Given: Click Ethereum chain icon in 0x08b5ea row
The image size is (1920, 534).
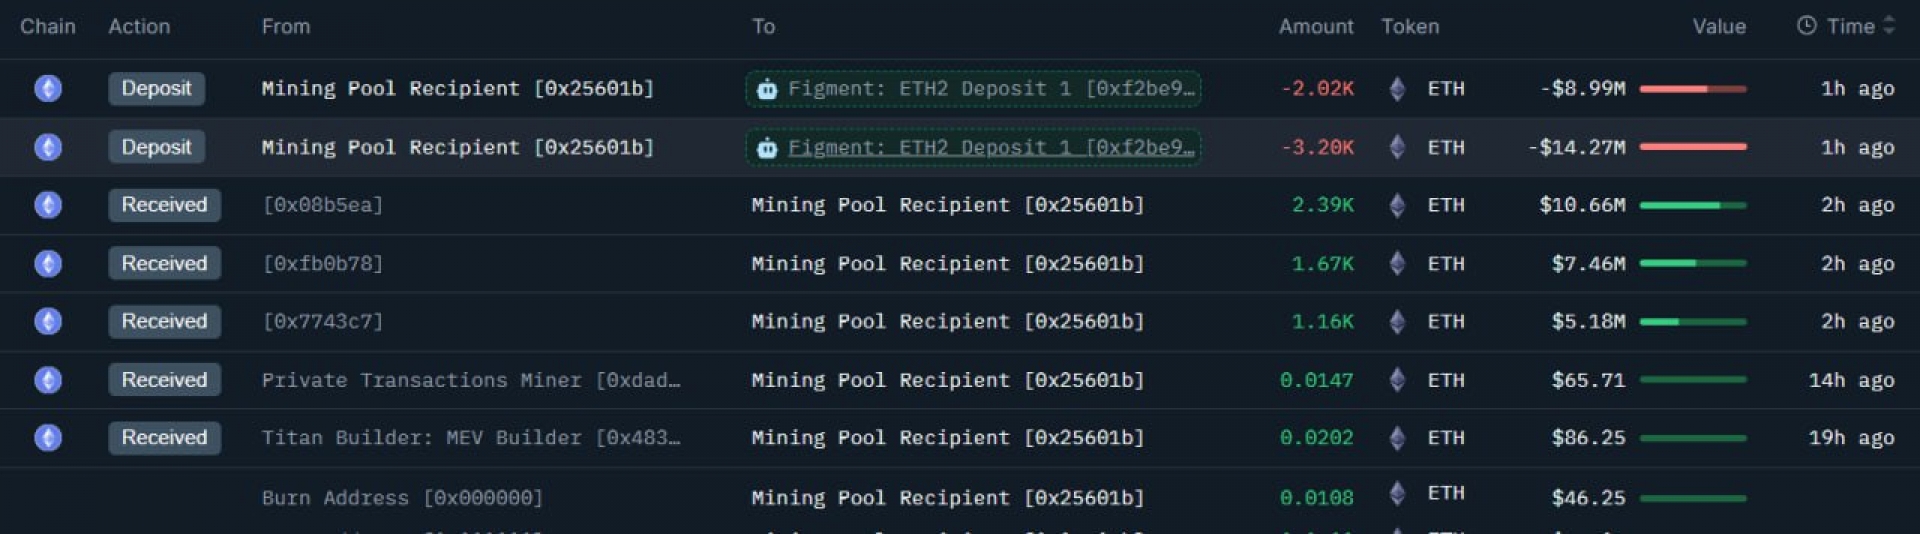Looking at the screenshot, I should 48,205.
